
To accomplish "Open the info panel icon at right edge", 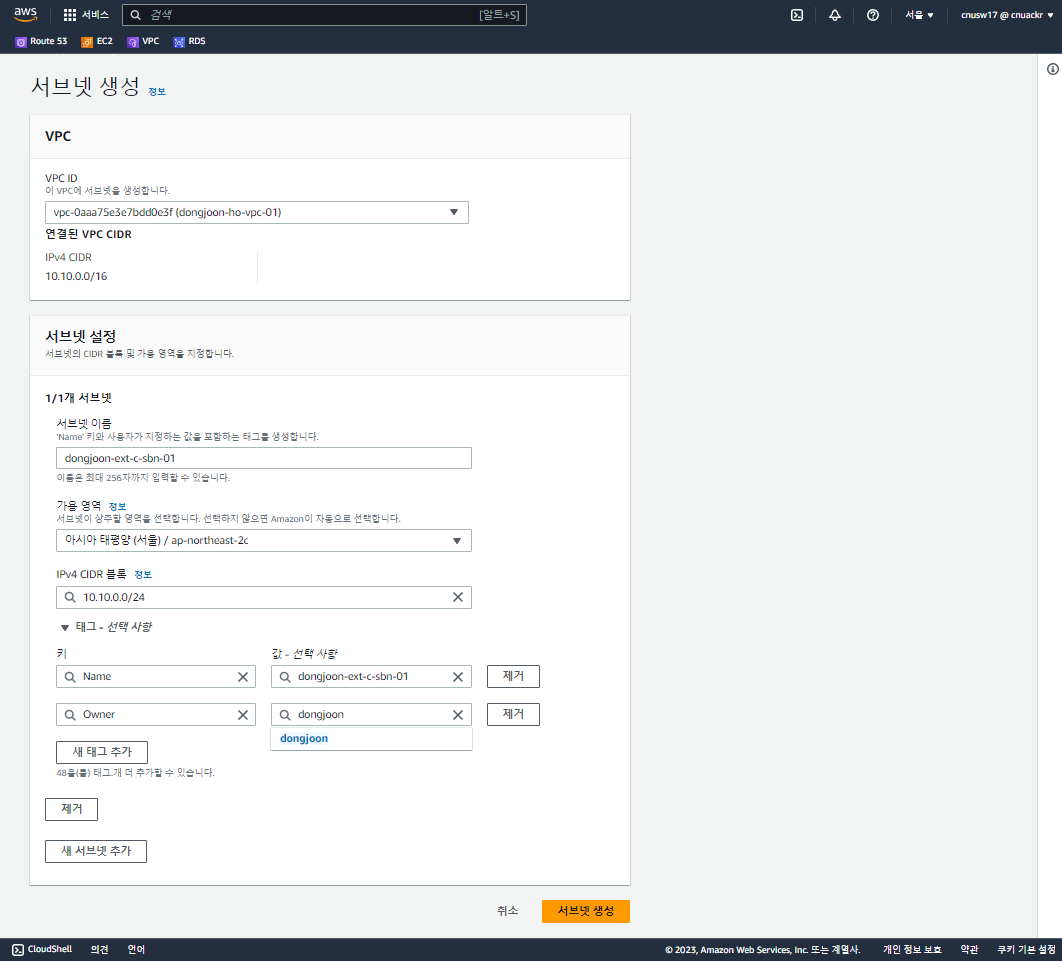I will pos(1053,69).
